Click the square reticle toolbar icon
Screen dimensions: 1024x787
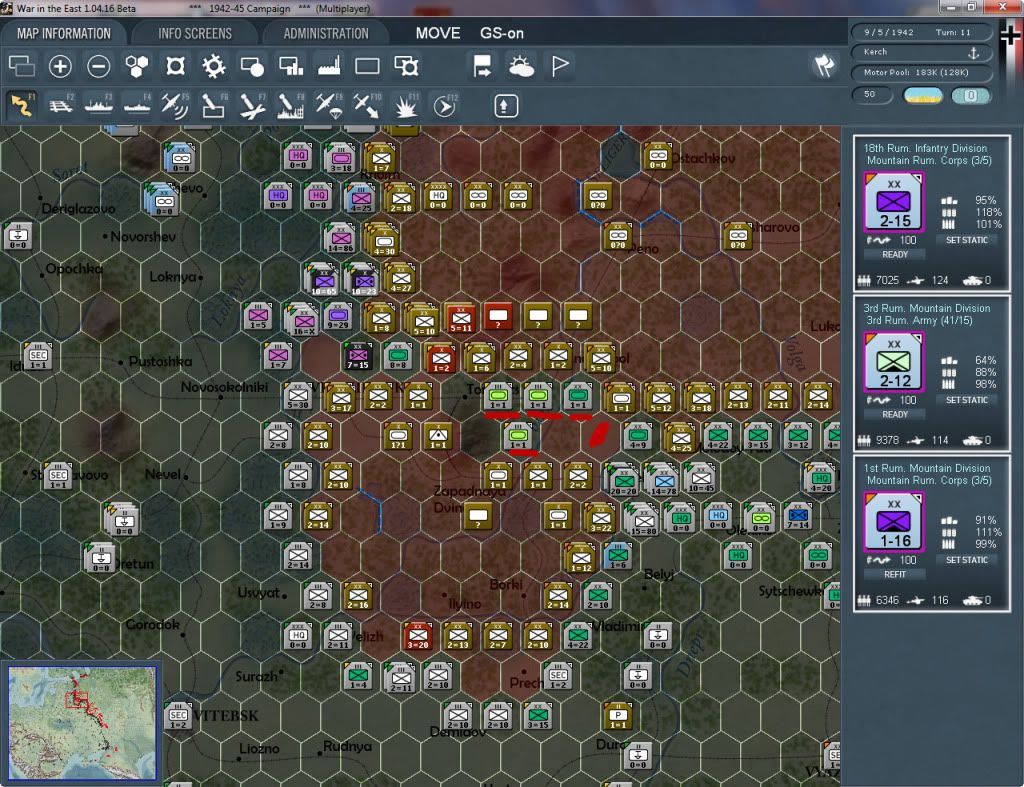175,66
